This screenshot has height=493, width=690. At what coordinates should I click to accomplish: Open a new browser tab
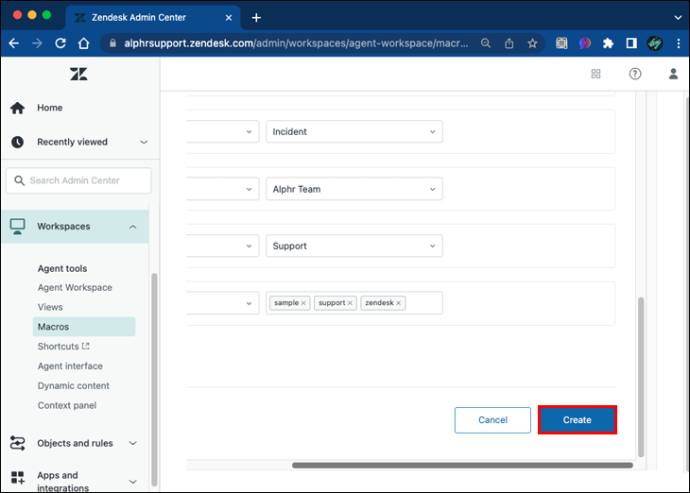click(256, 18)
